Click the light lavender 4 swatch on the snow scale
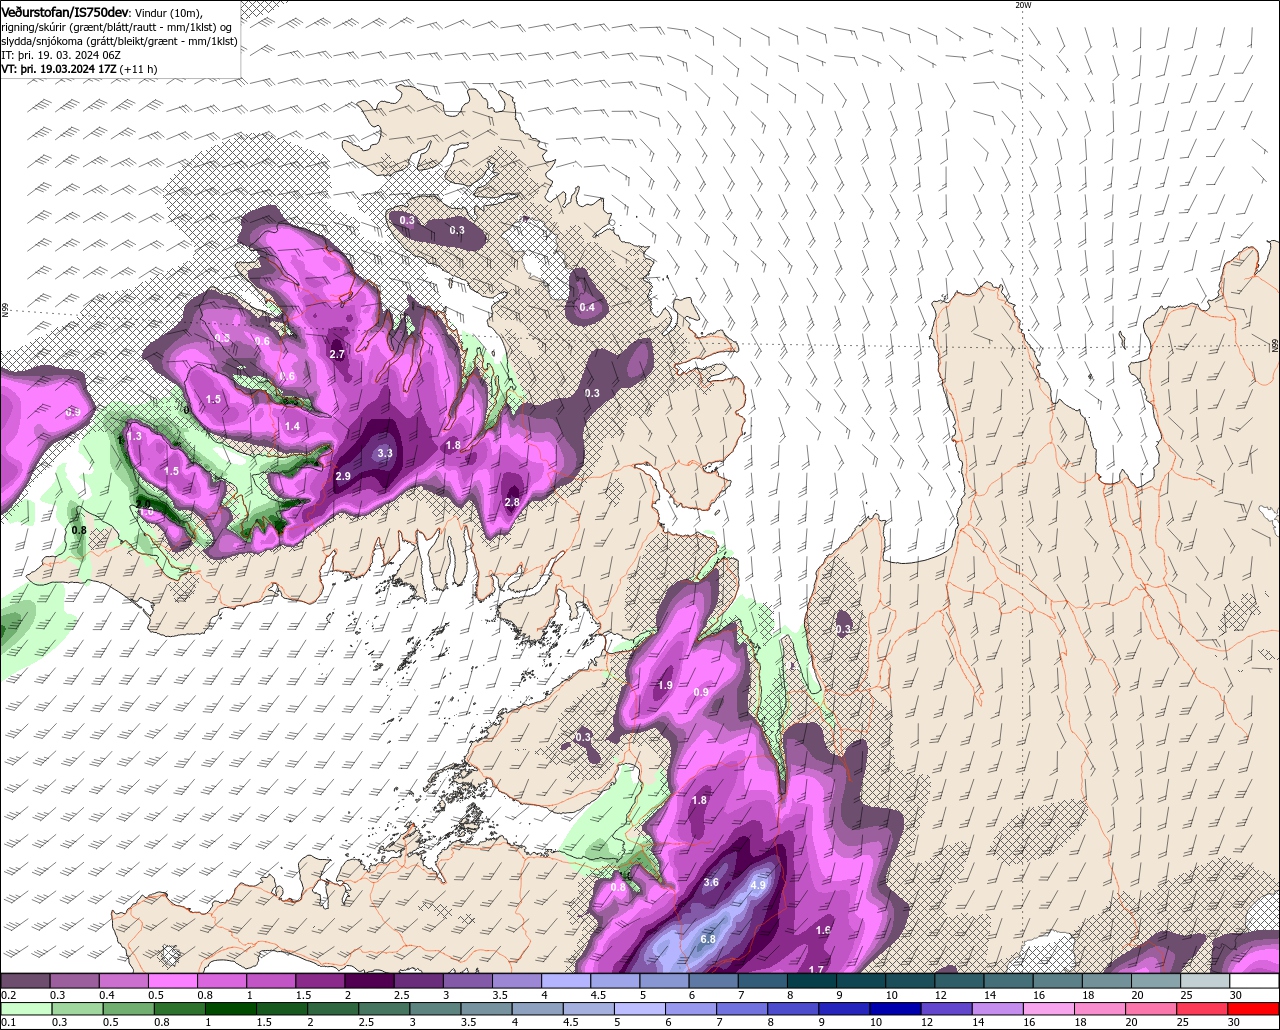Image resolution: width=1280 pixels, height=1030 pixels. 566,981
